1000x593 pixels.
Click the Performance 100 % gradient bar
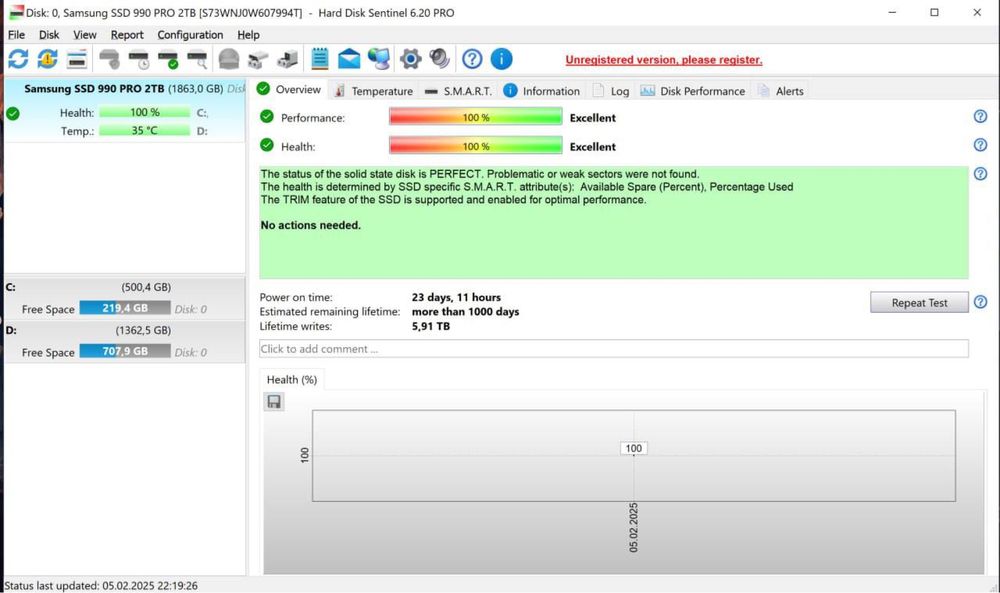coord(476,117)
